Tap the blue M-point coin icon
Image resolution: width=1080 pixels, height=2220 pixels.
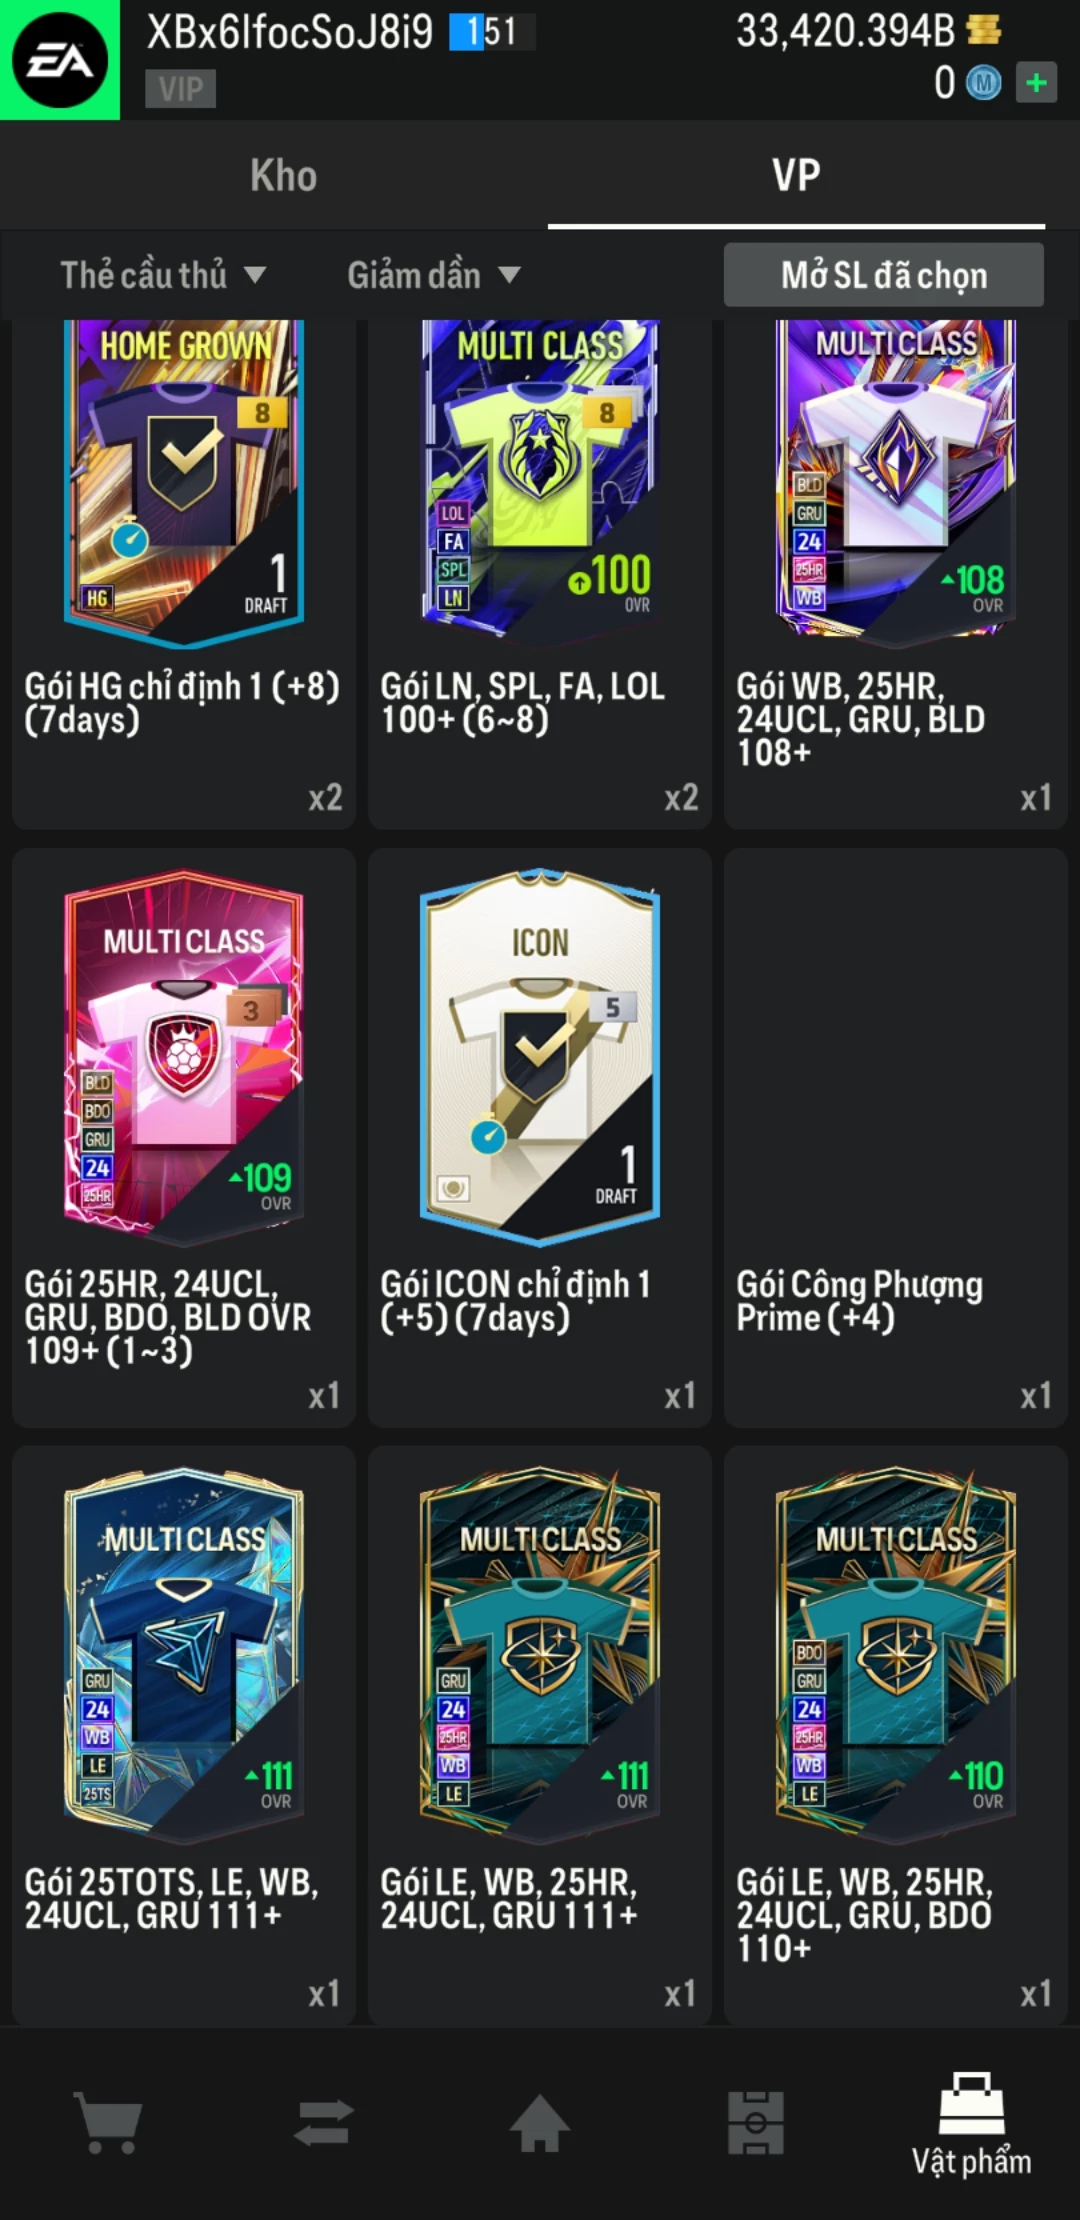tap(984, 82)
